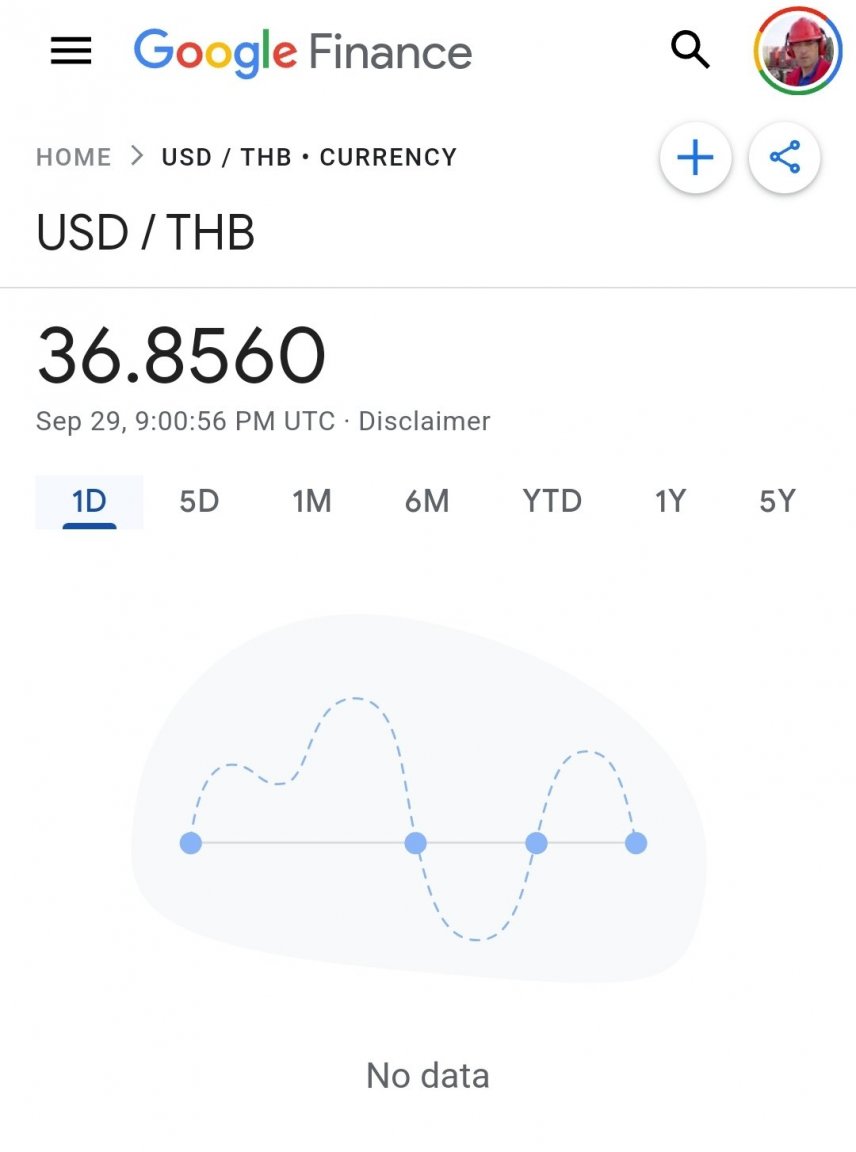
Task: Click the USD / THB page heading
Action: [x=145, y=233]
